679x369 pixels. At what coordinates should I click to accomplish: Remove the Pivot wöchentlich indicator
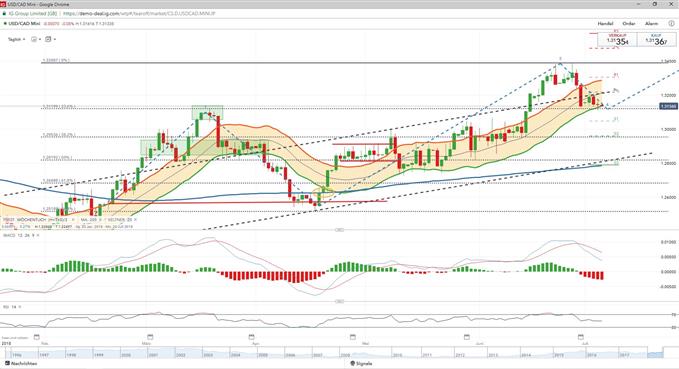[73, 220]
